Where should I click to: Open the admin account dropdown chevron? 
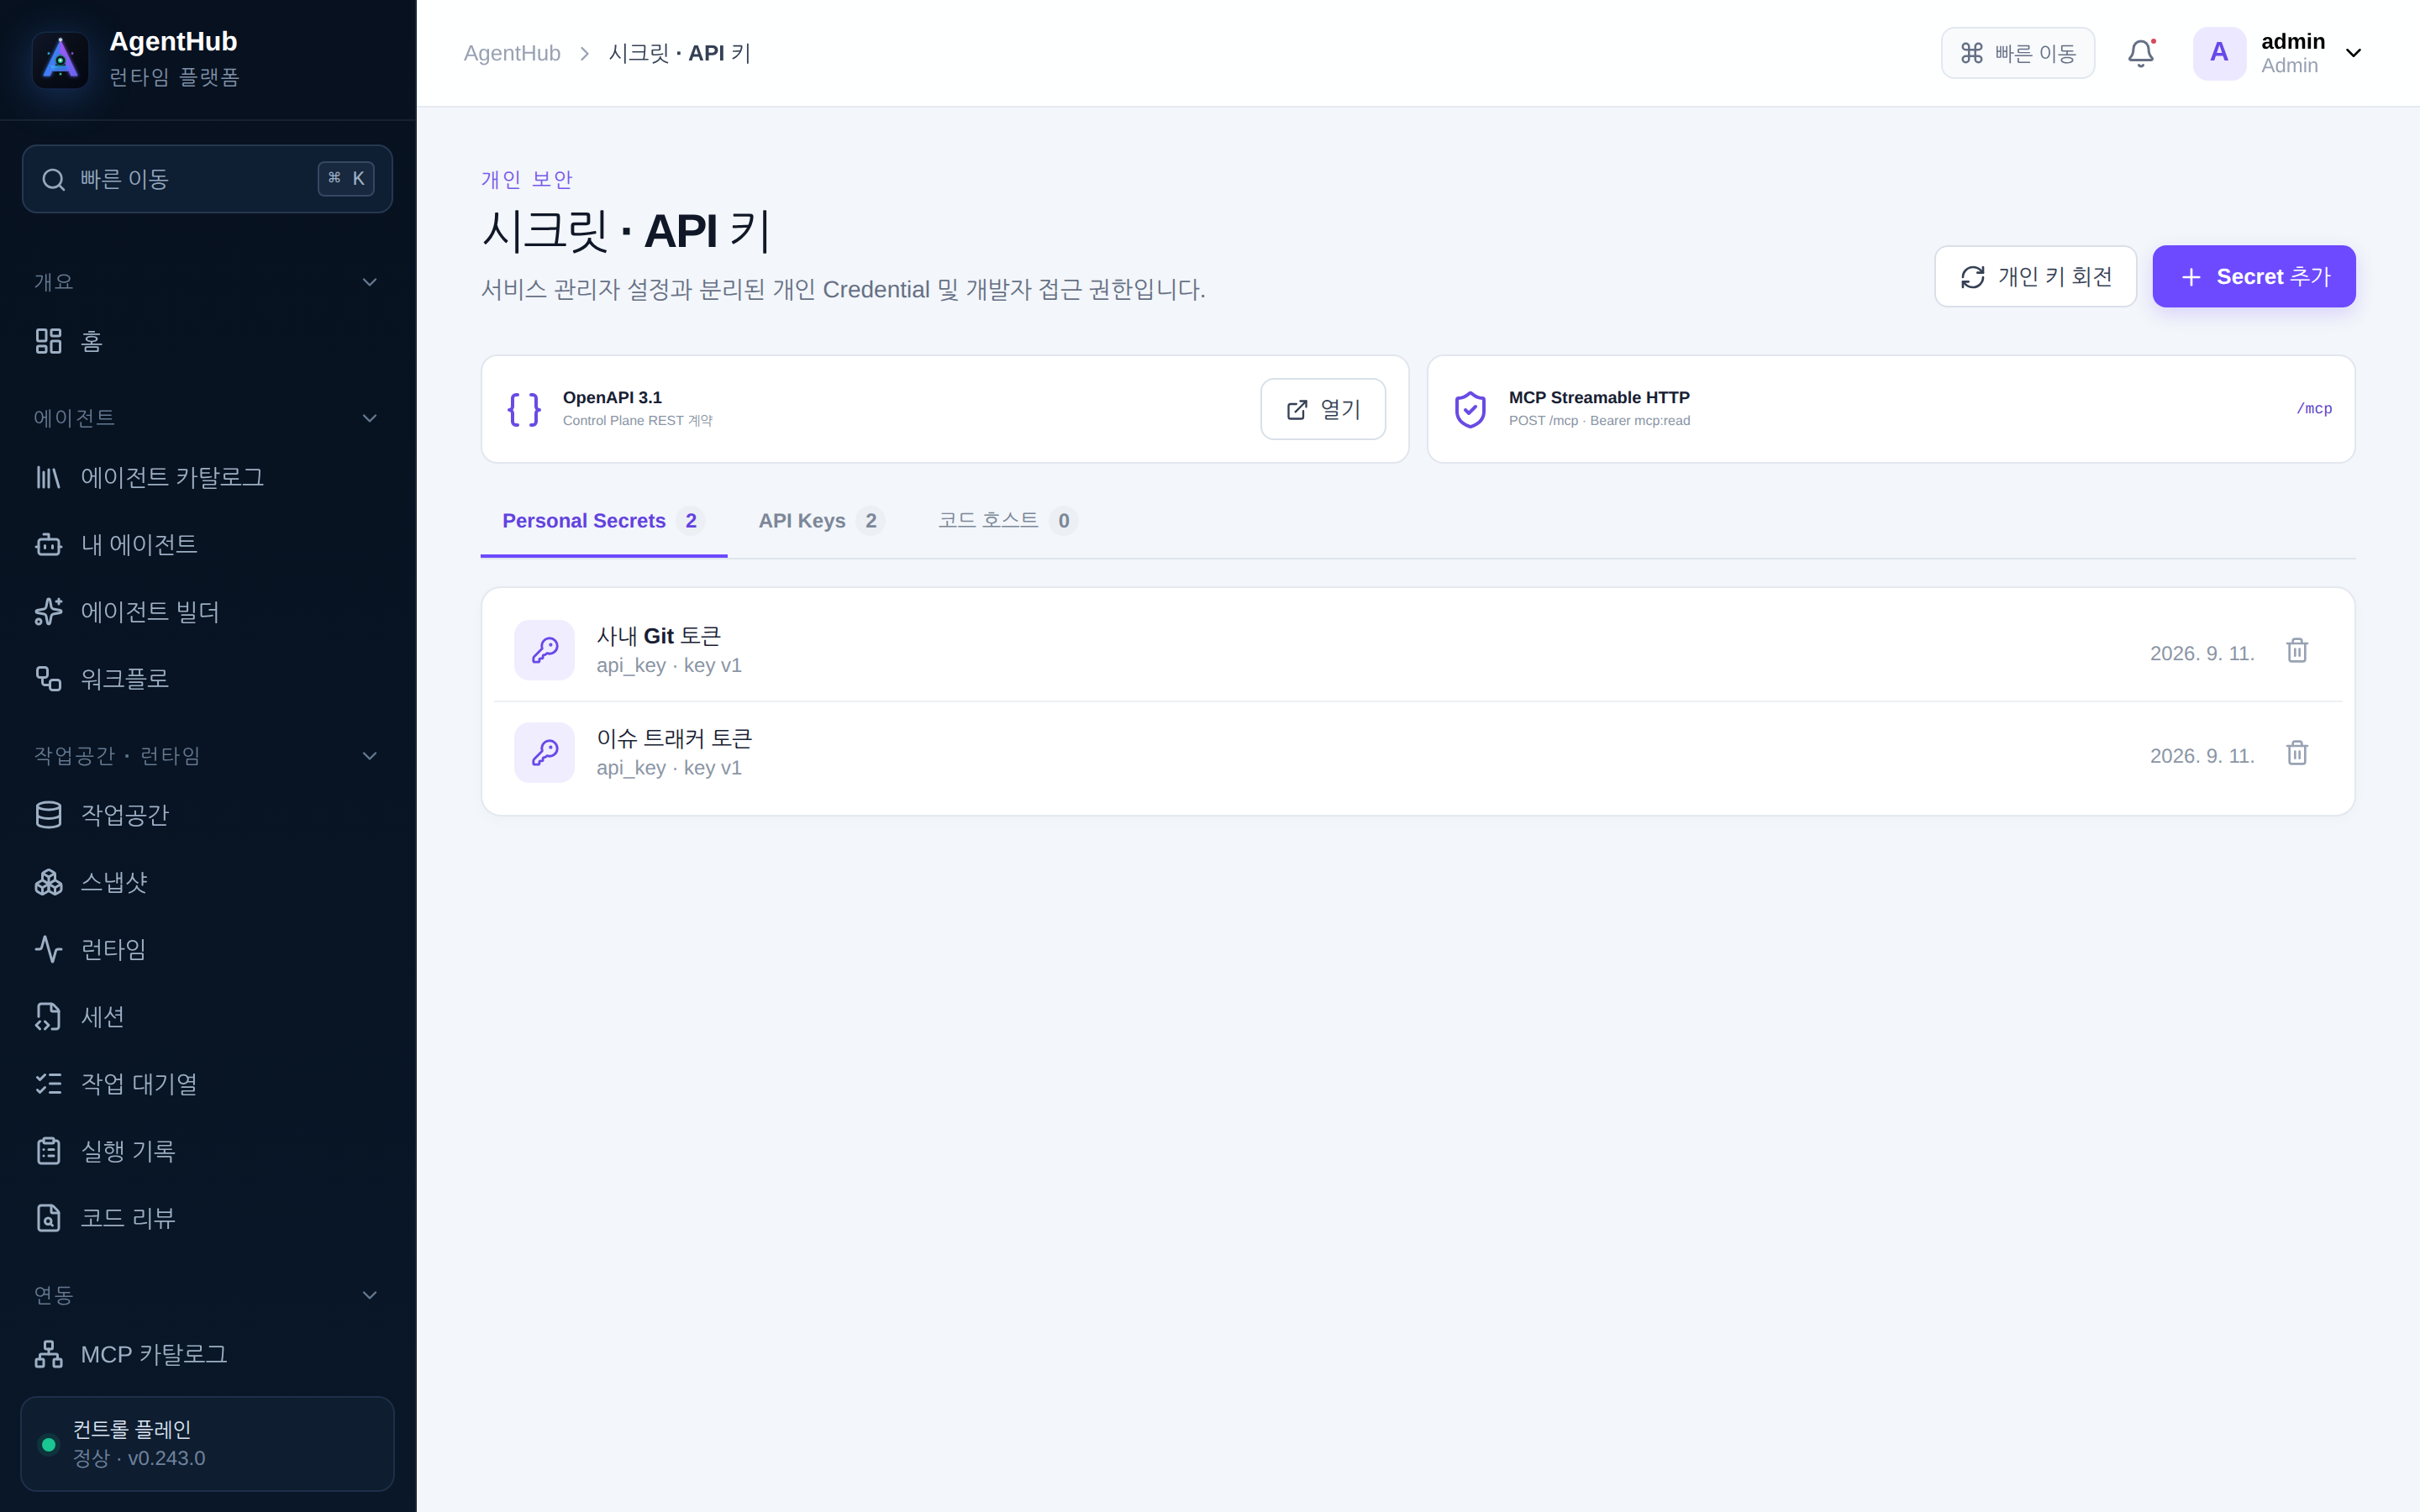click(2353, 53)
